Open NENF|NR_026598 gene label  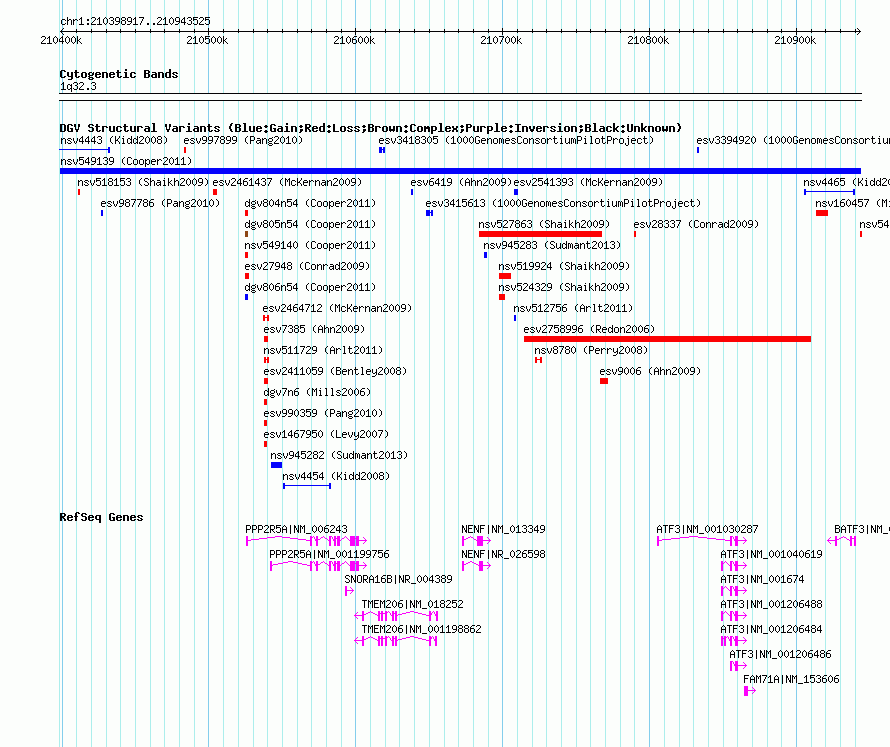[503, 554]
